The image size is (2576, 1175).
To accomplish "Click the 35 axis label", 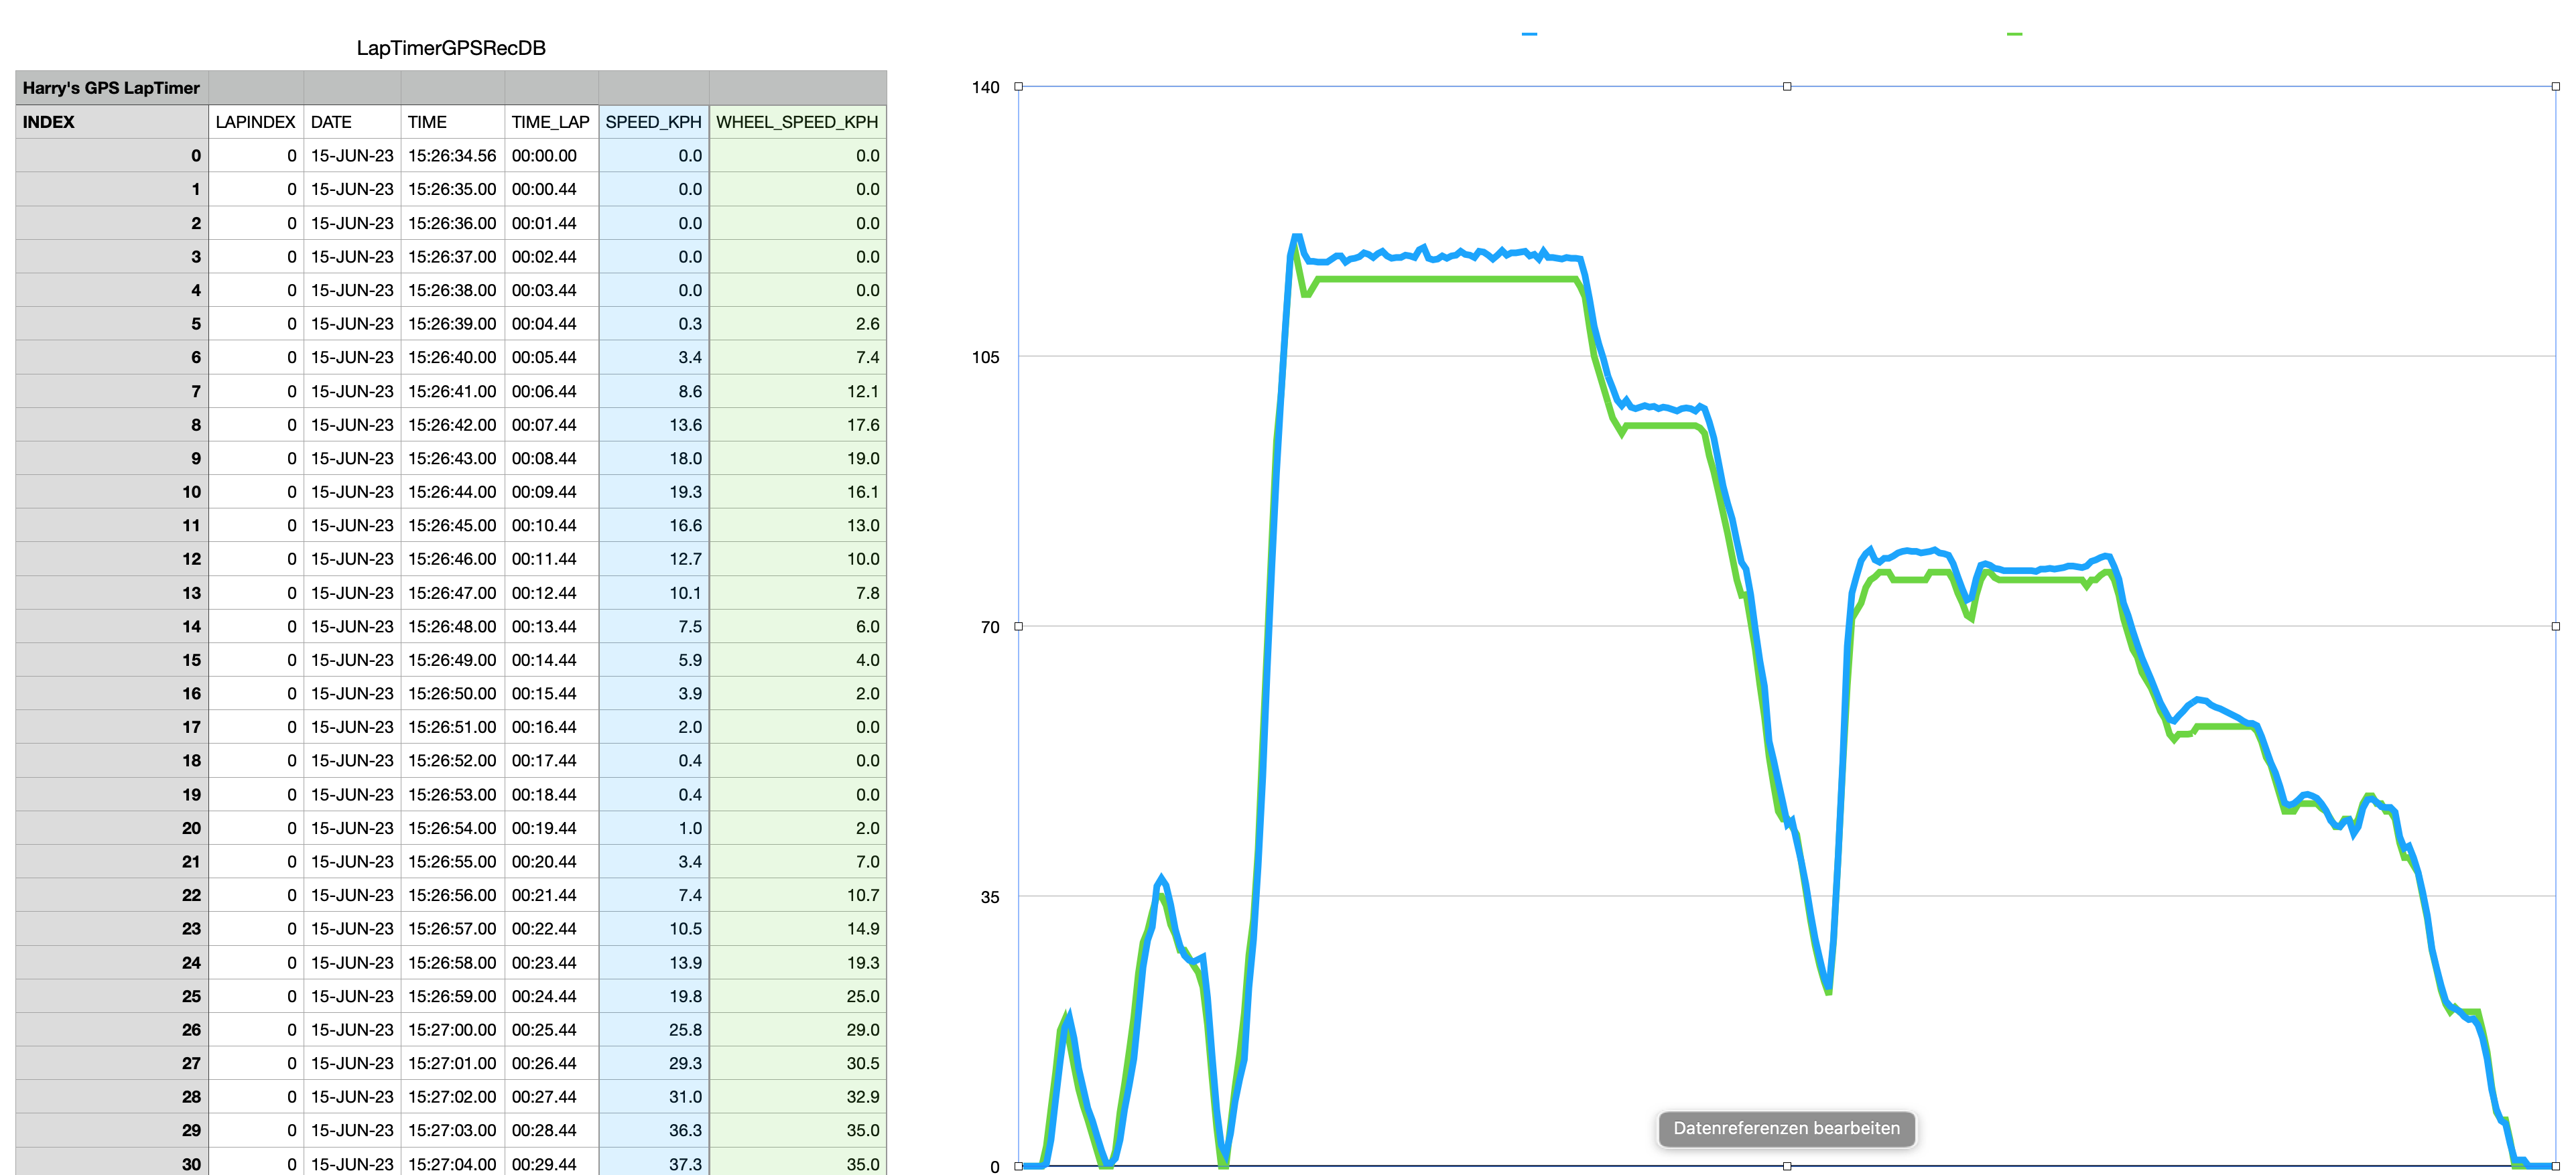I will coord(990,897).
